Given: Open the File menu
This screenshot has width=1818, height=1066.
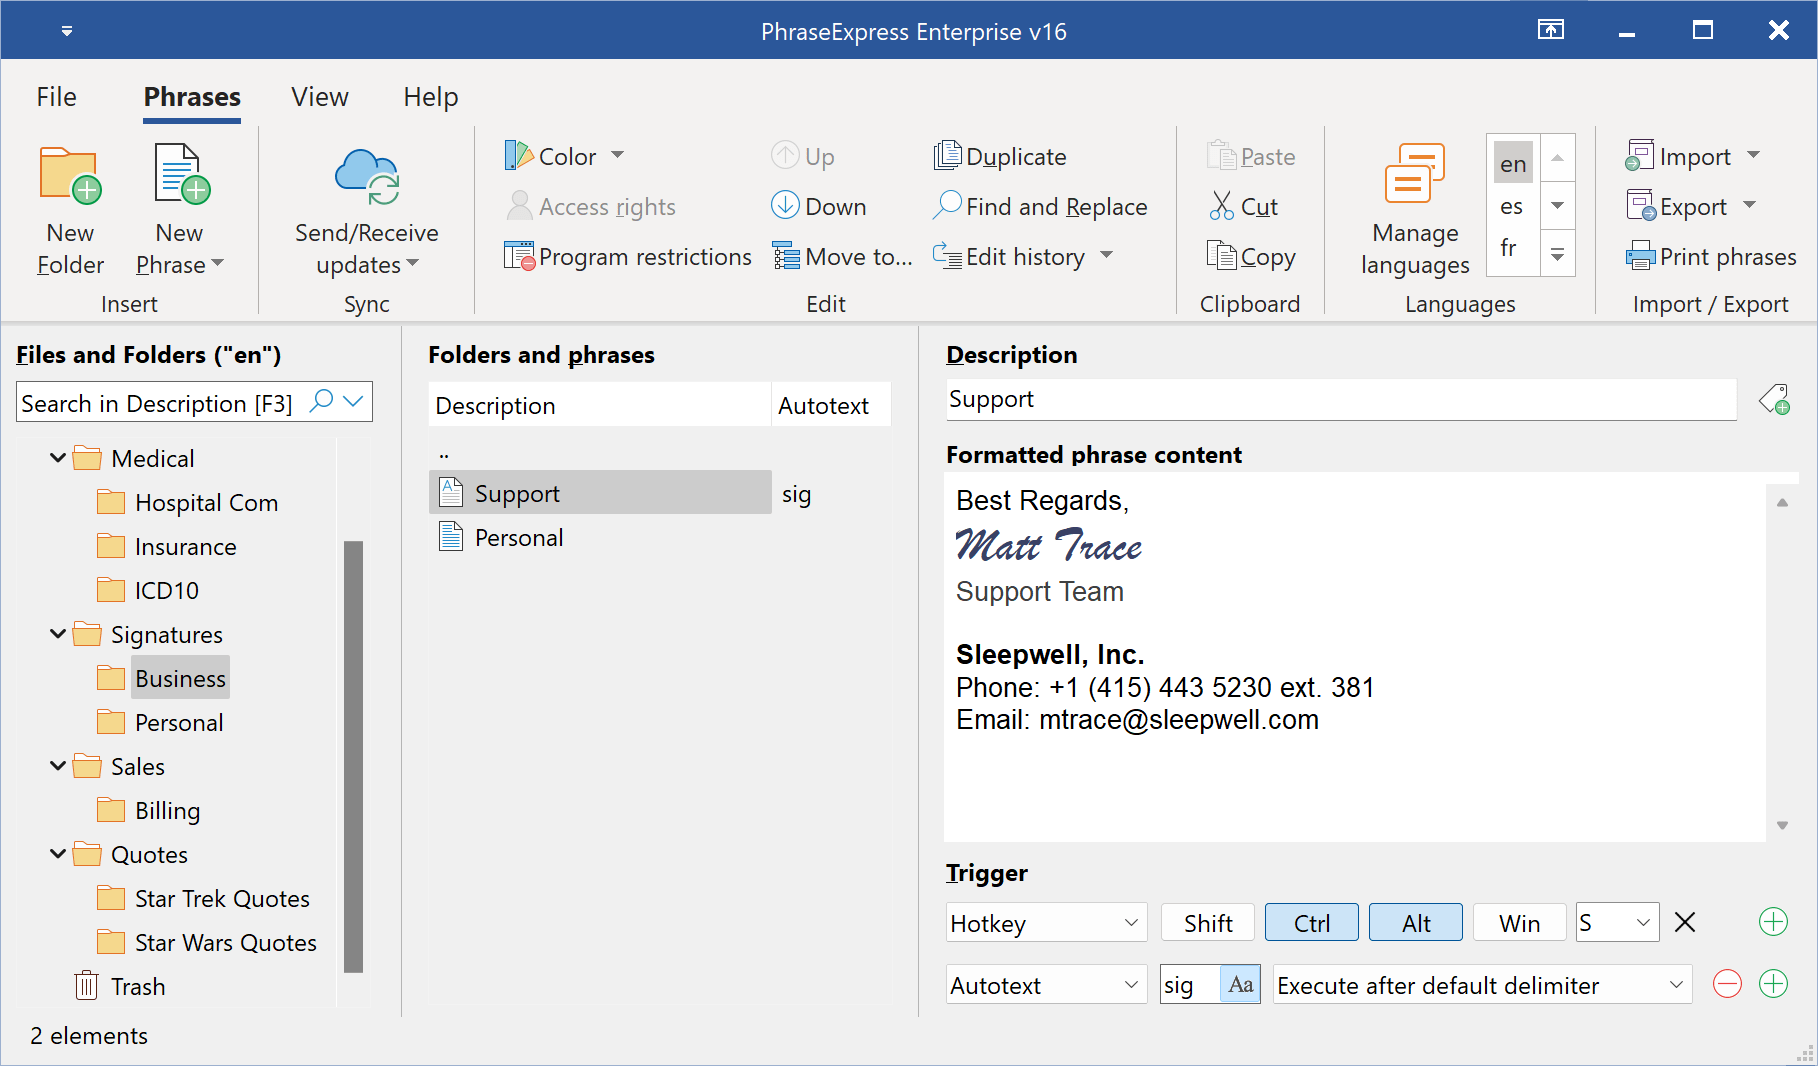Looking at the screenshot, I should (x=56, y=97).
